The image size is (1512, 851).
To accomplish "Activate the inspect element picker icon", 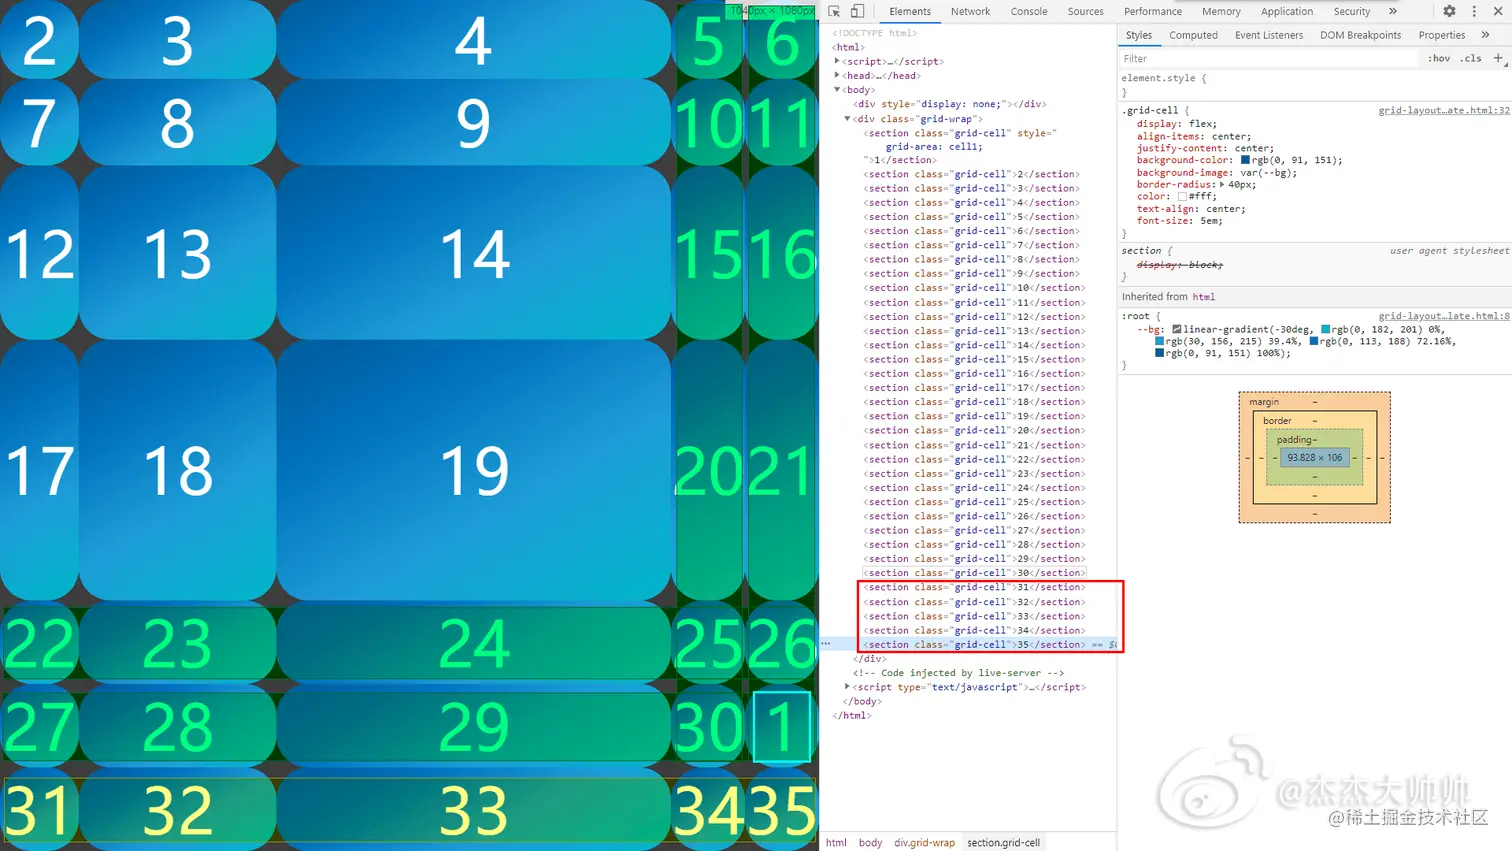I will pyautogui.click(x=834, y=11).
